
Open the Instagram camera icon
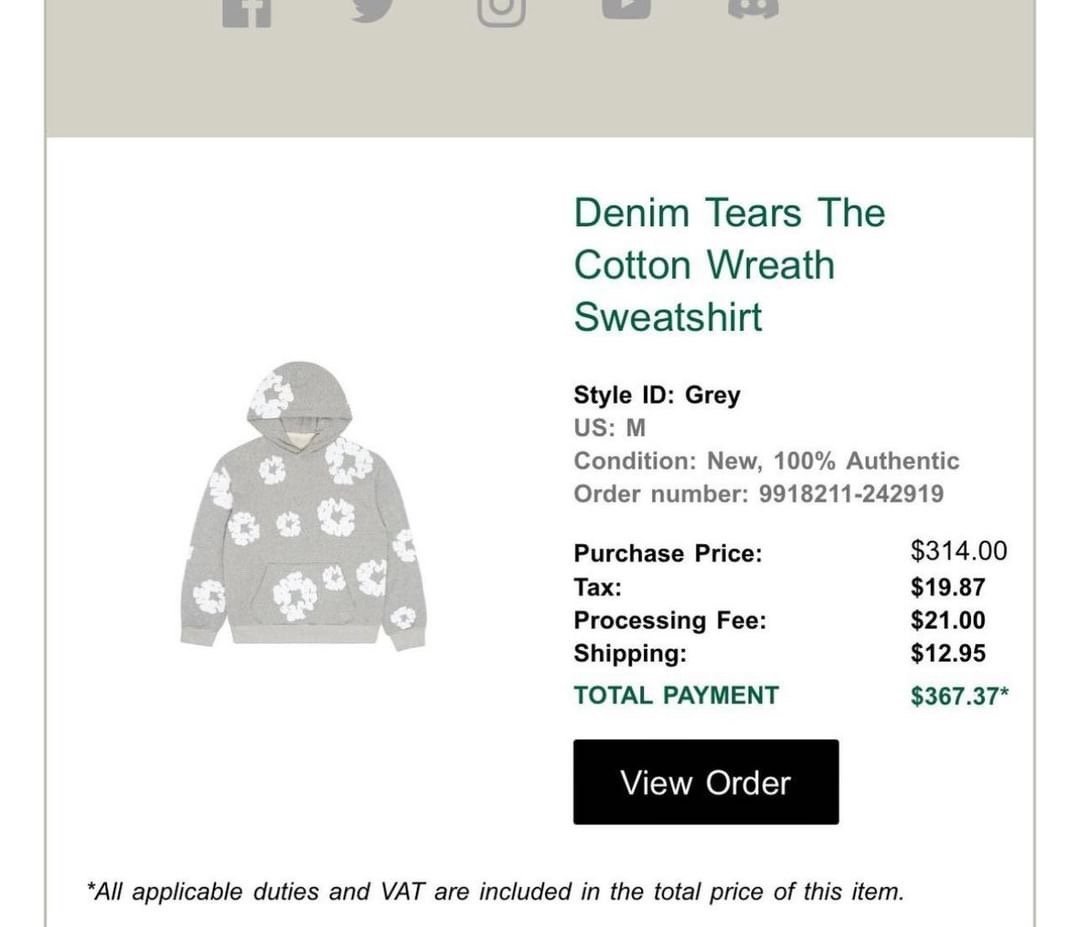click(501, 13)
